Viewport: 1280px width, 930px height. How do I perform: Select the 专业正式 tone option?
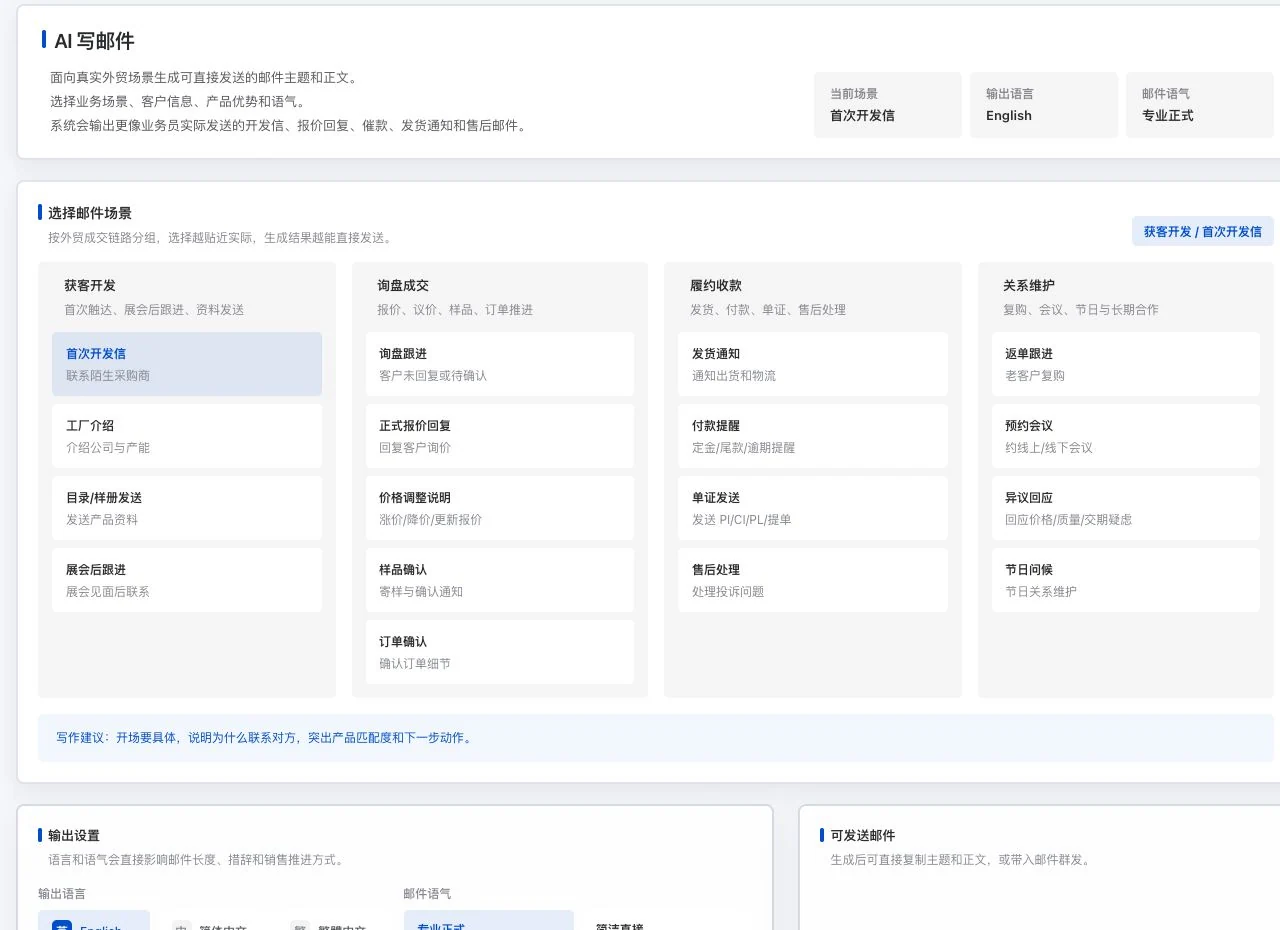pyautogui.click(x=489, y=921)
